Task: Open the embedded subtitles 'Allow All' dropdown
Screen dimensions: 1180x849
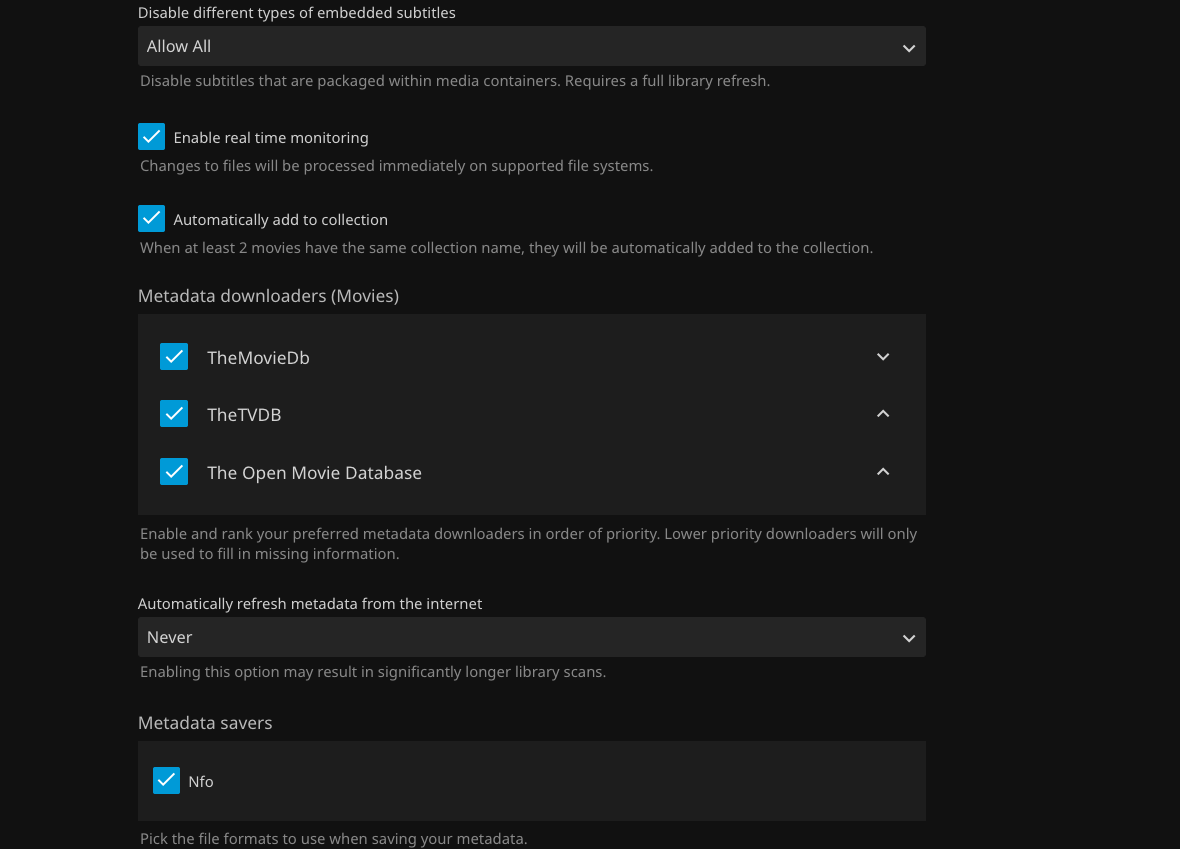Action: (x=530, y=46)
